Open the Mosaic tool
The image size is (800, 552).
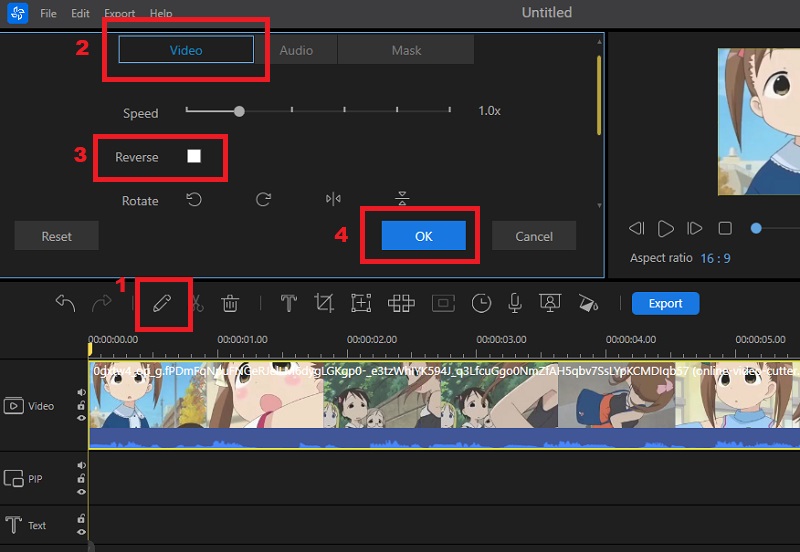401,303
